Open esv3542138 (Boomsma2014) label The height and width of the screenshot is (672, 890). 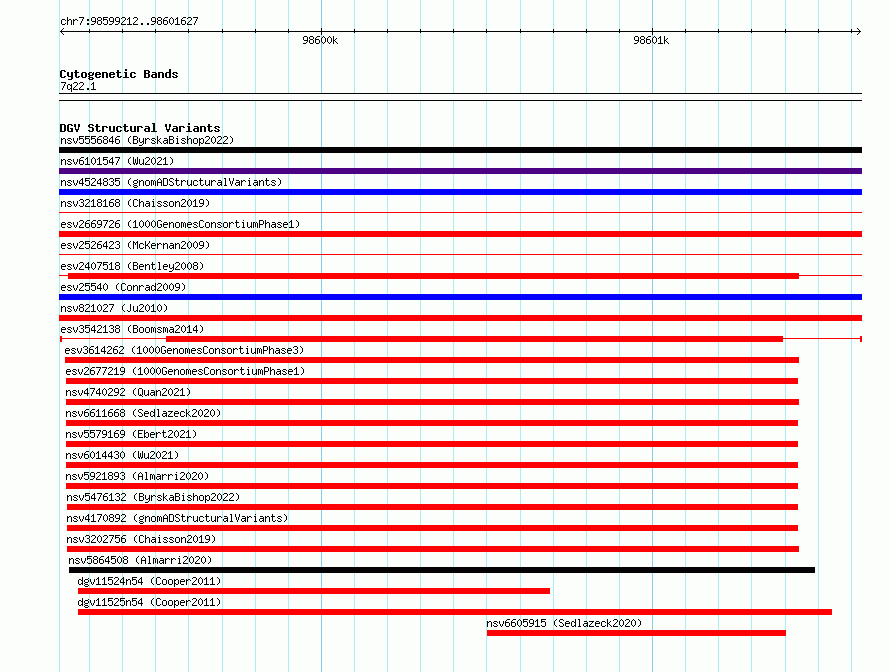132,329
